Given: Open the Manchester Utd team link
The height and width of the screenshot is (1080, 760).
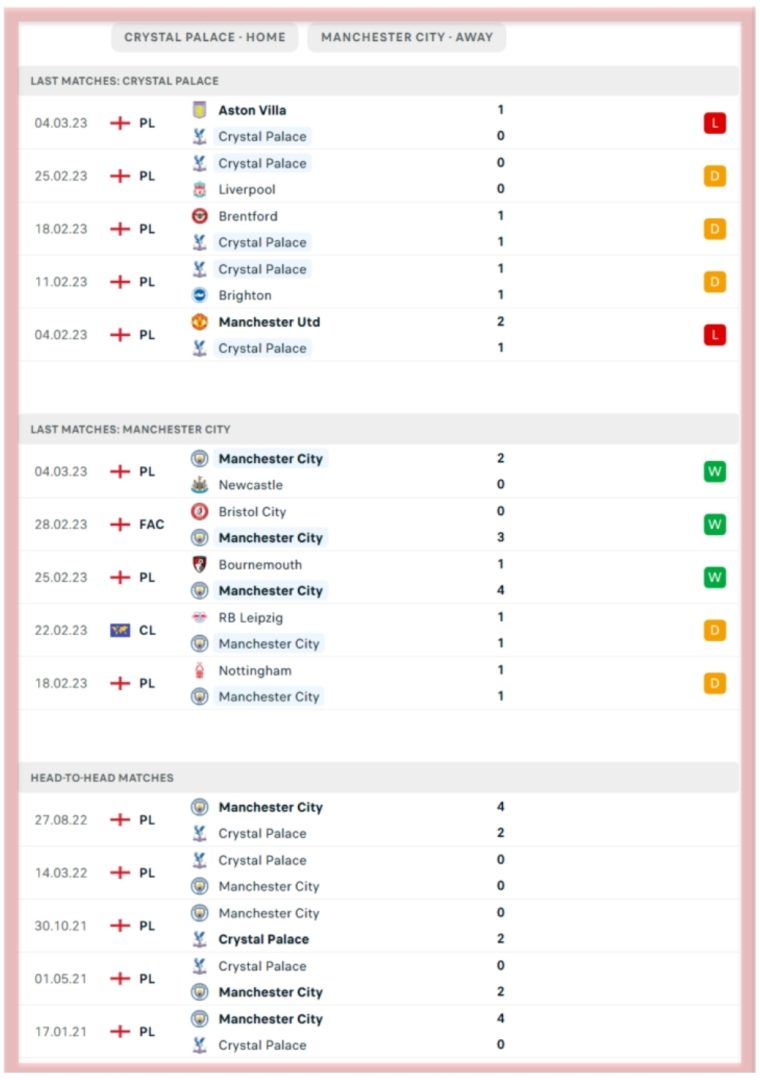Looking at the screenshot, I should [x=269, y=322].
